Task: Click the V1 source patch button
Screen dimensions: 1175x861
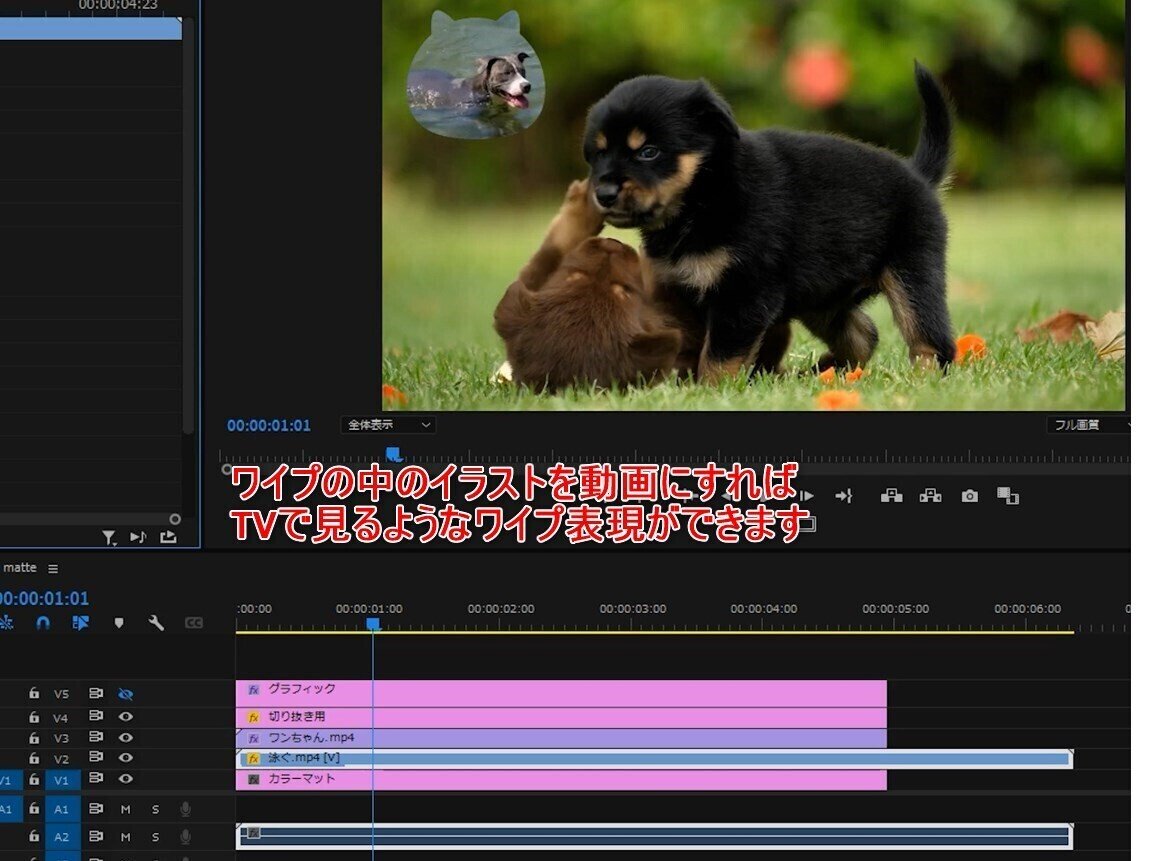Action: coord(6,780)
